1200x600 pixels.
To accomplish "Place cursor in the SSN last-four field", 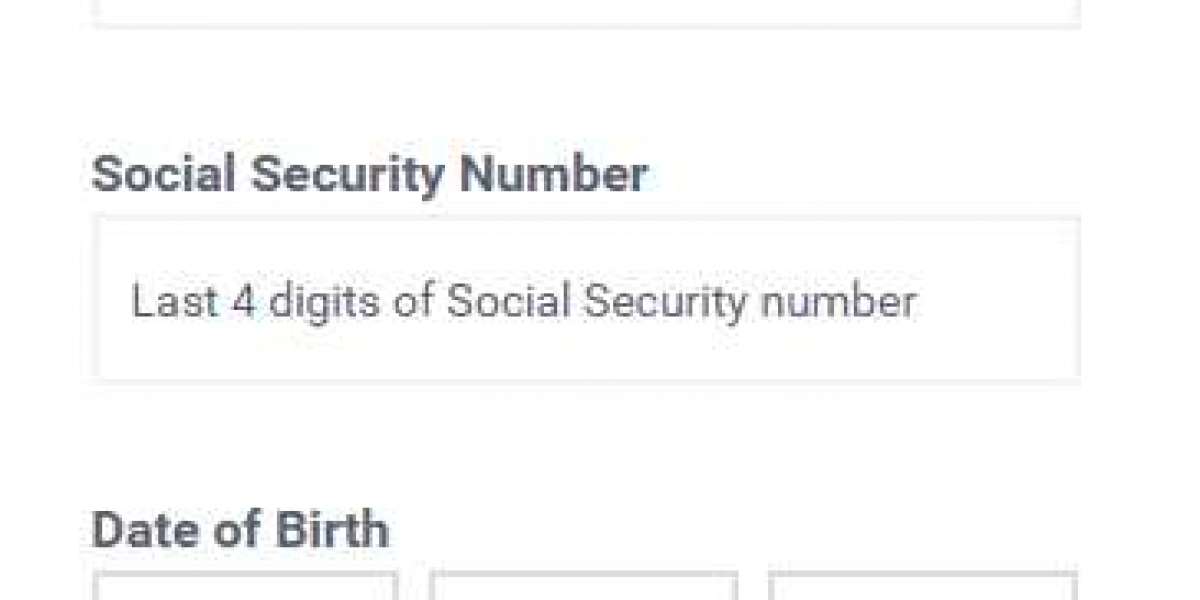I will click(x=586, y=300).
